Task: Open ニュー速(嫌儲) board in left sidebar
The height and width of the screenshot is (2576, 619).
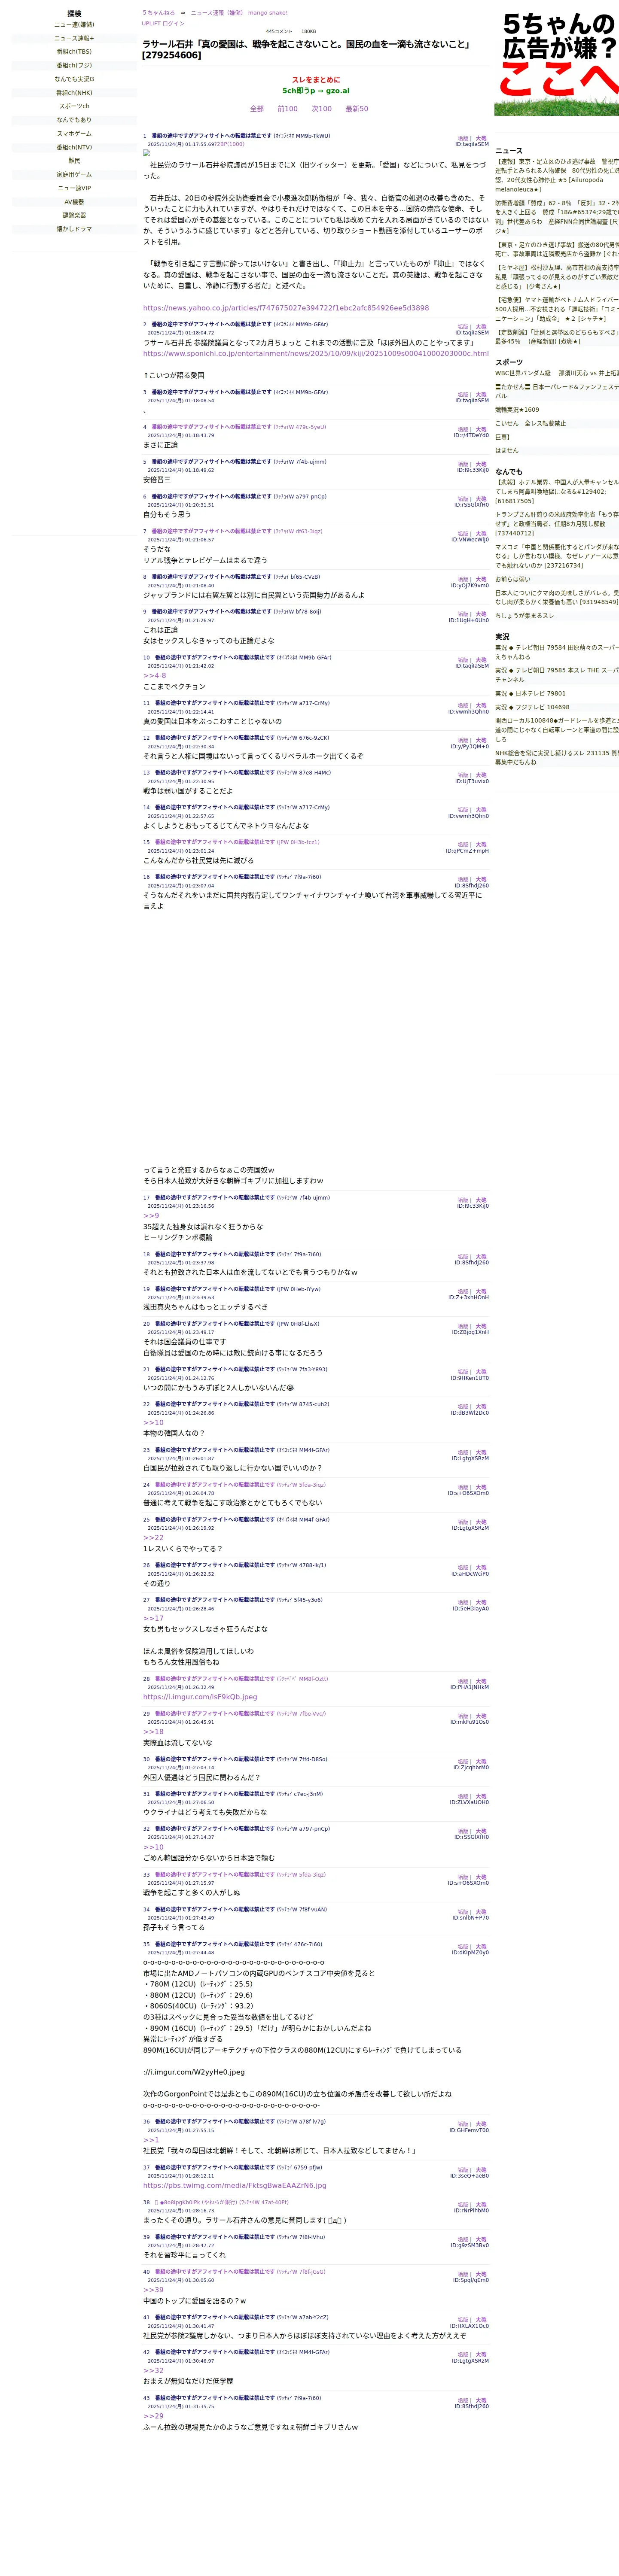Action: tap(74, 25)
